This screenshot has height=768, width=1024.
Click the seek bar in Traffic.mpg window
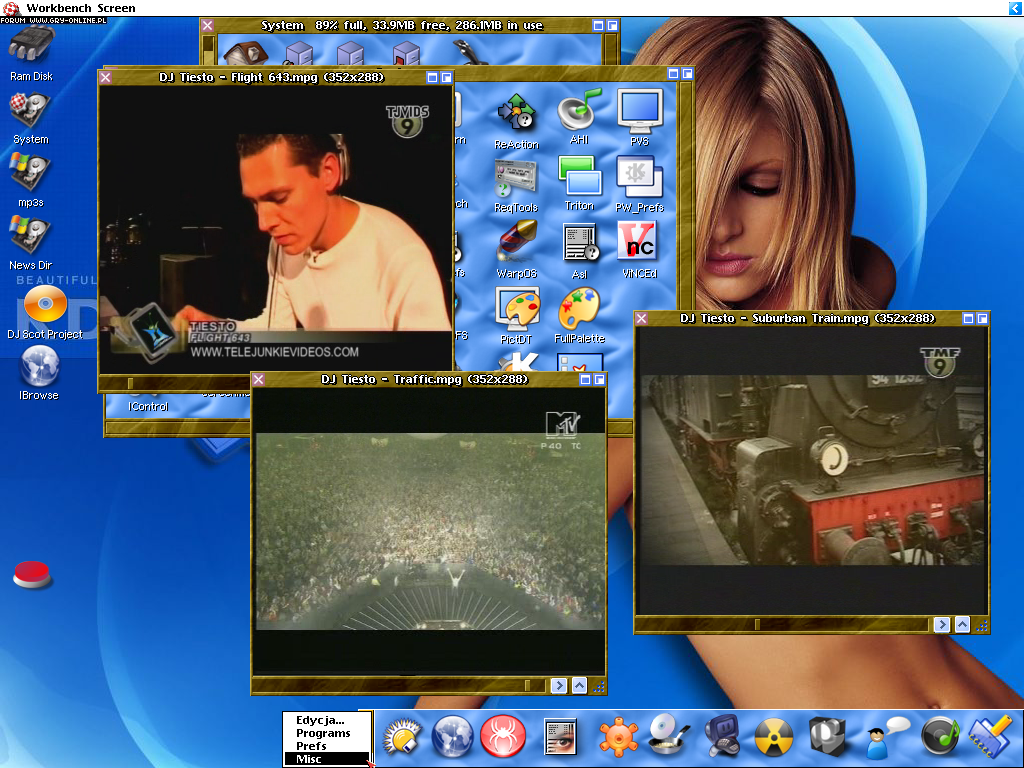[x=400, y=685]
